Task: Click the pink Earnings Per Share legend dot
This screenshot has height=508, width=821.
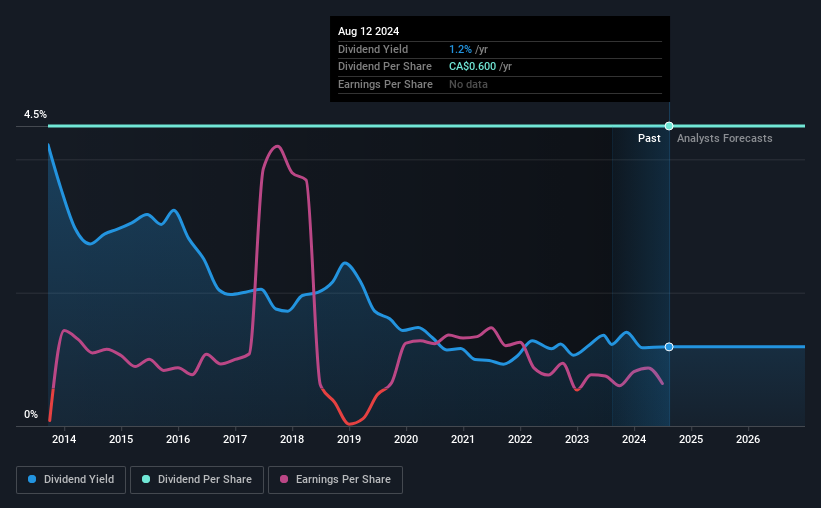Action: [x=284, y=479]
